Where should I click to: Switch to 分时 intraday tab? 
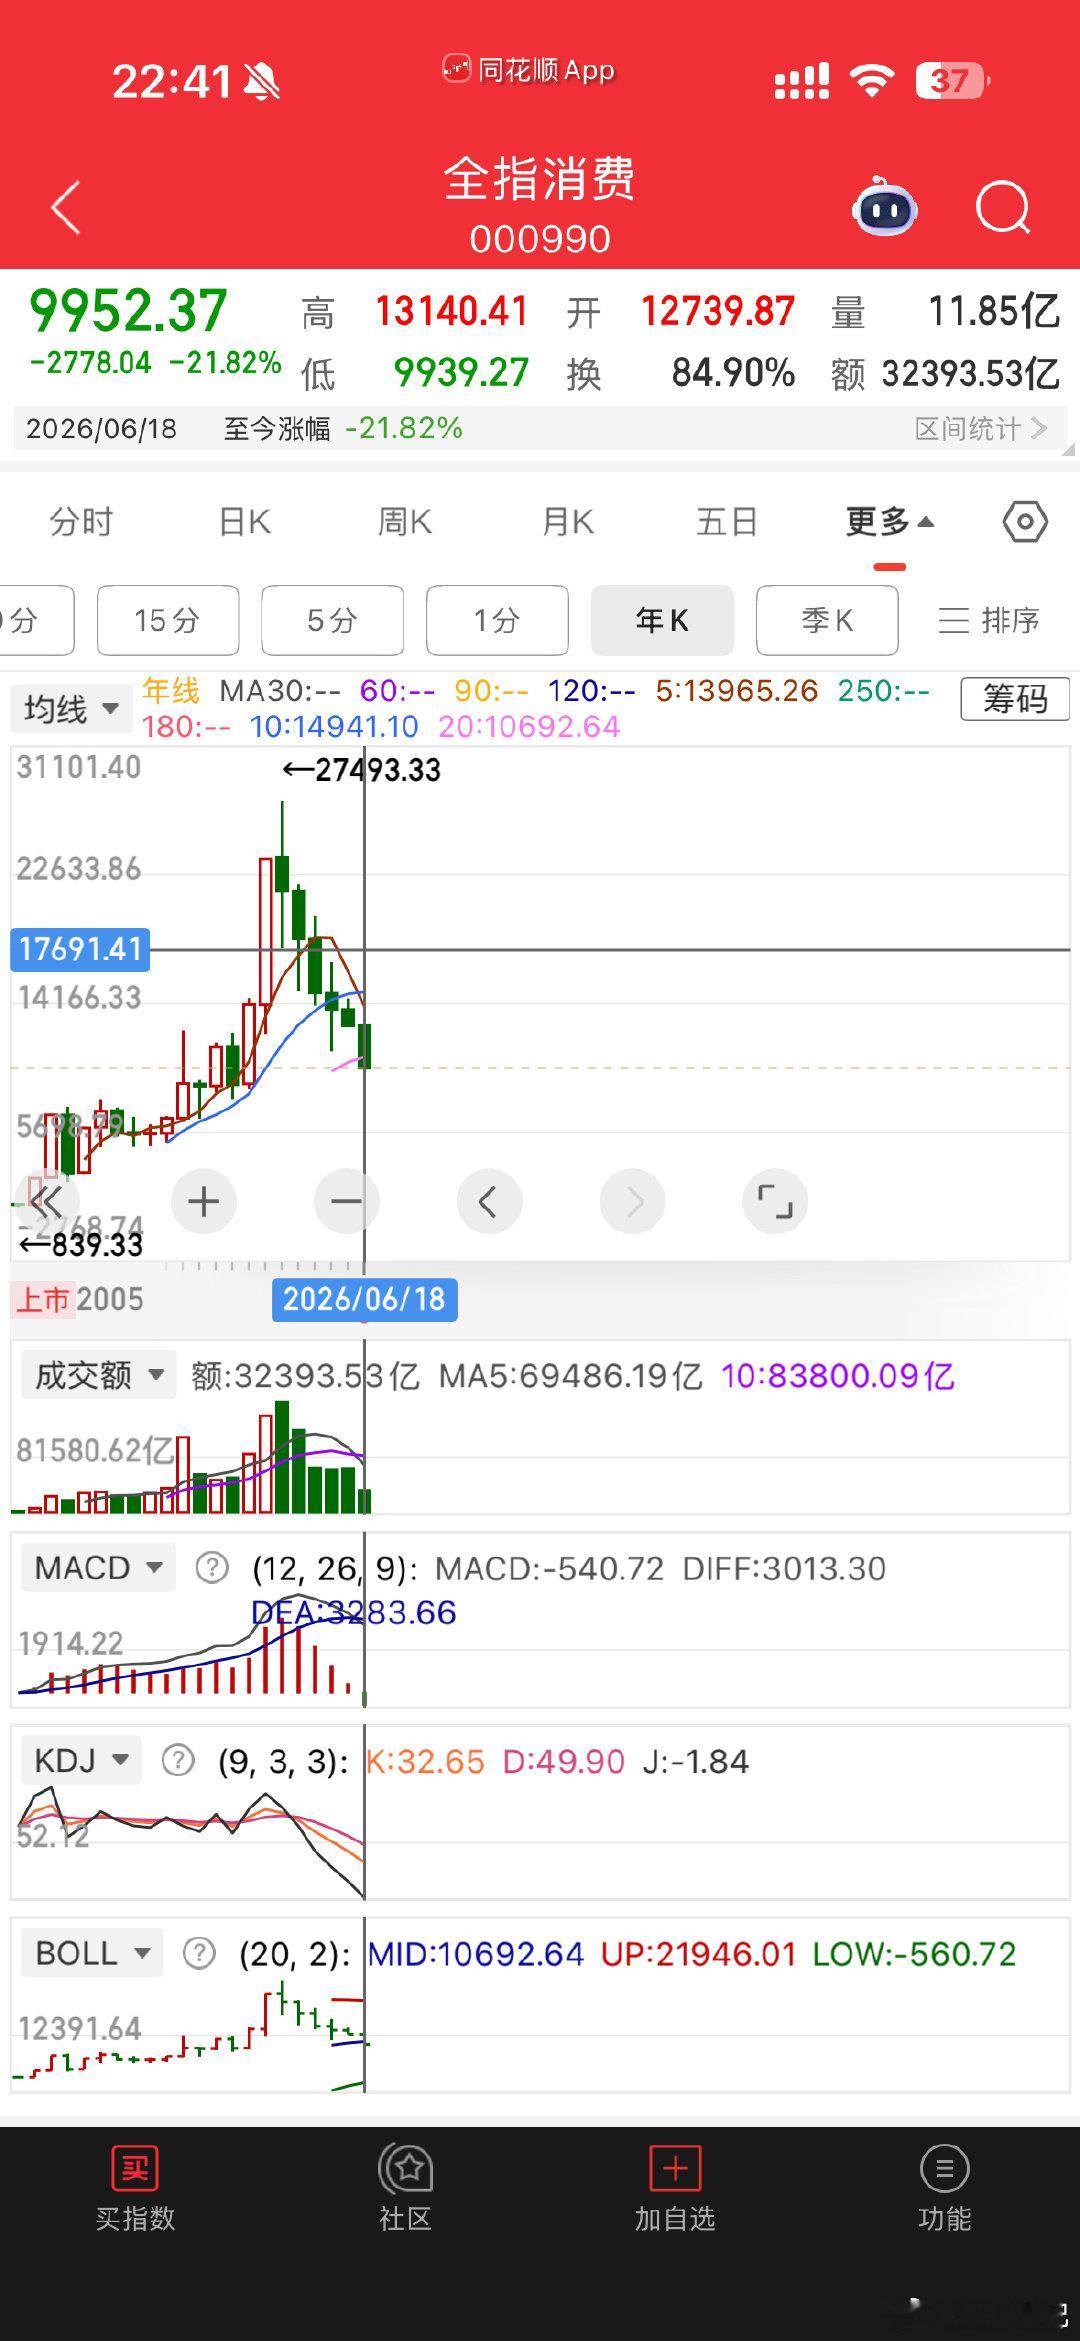click(x=81, y=522)
